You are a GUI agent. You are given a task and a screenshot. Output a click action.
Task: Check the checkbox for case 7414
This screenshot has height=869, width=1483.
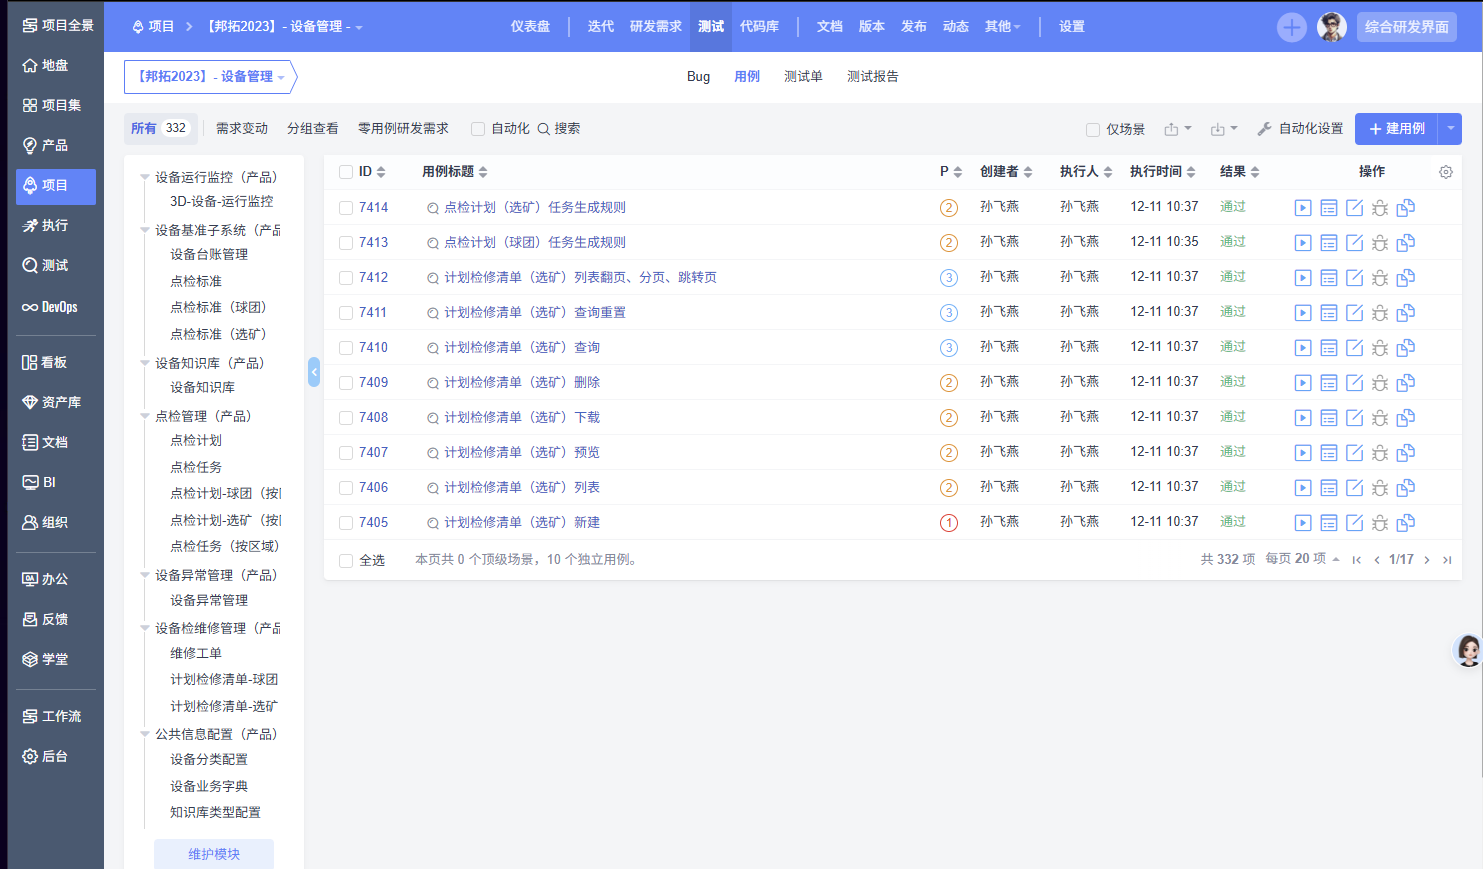346,208
